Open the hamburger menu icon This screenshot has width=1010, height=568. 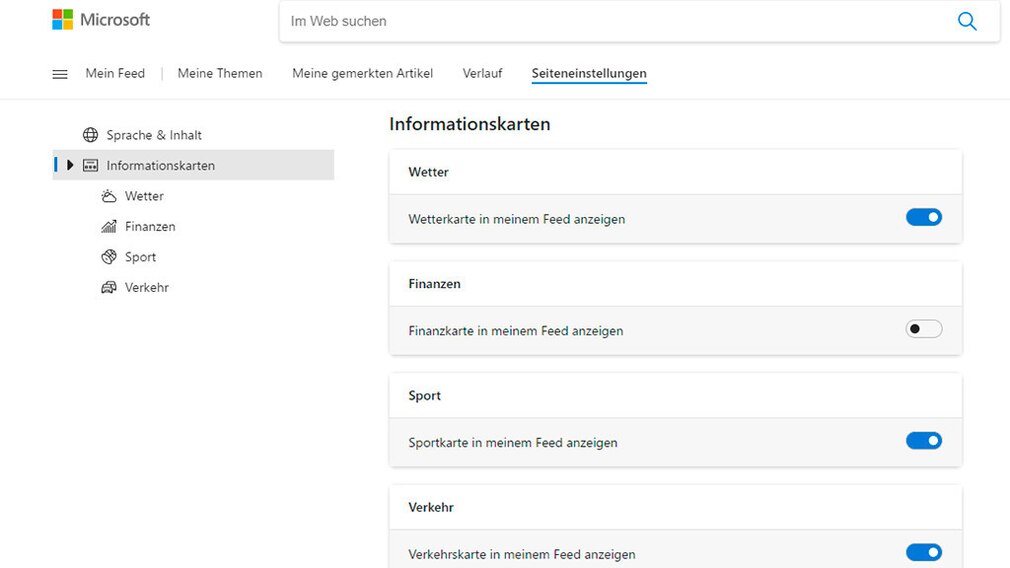(x=60, y=74)
